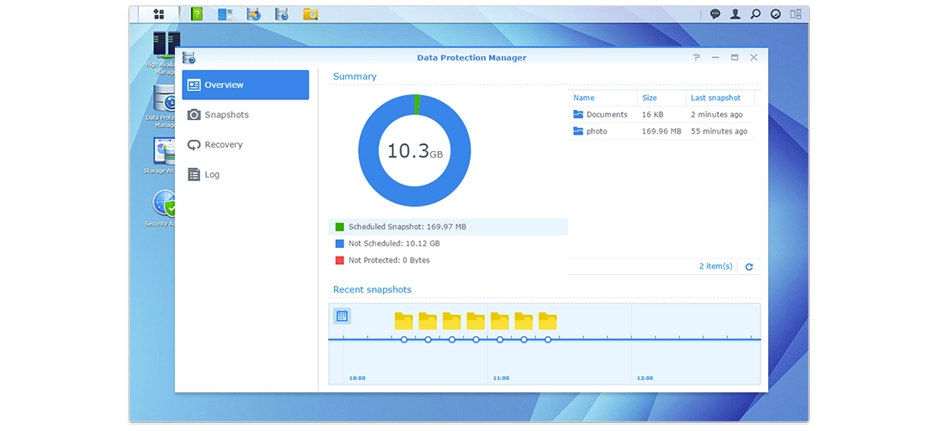Sort list by Name column header
The image size is (938, 431).
[x=602, y=98]
